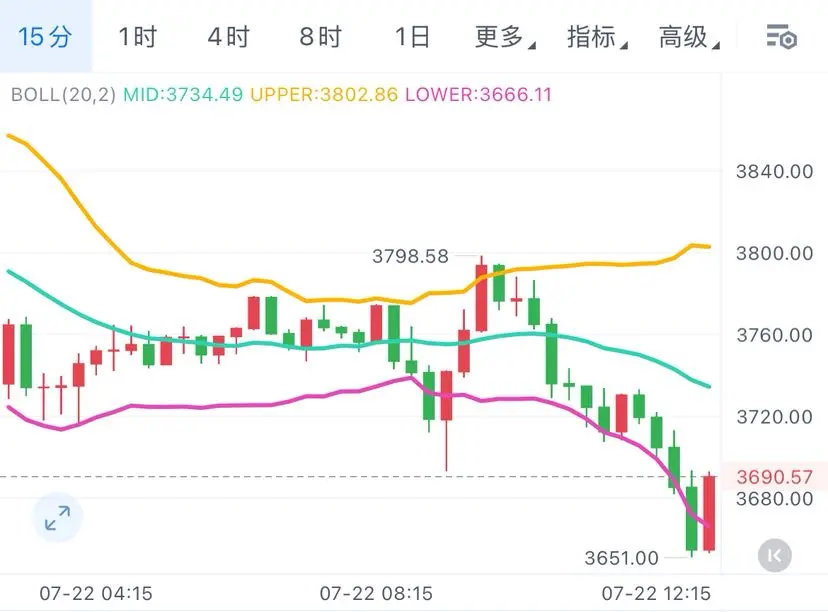Tap the UPPER:3802.86 band value
The height and width of the screenshot is (612, 828).
point(324,95)
